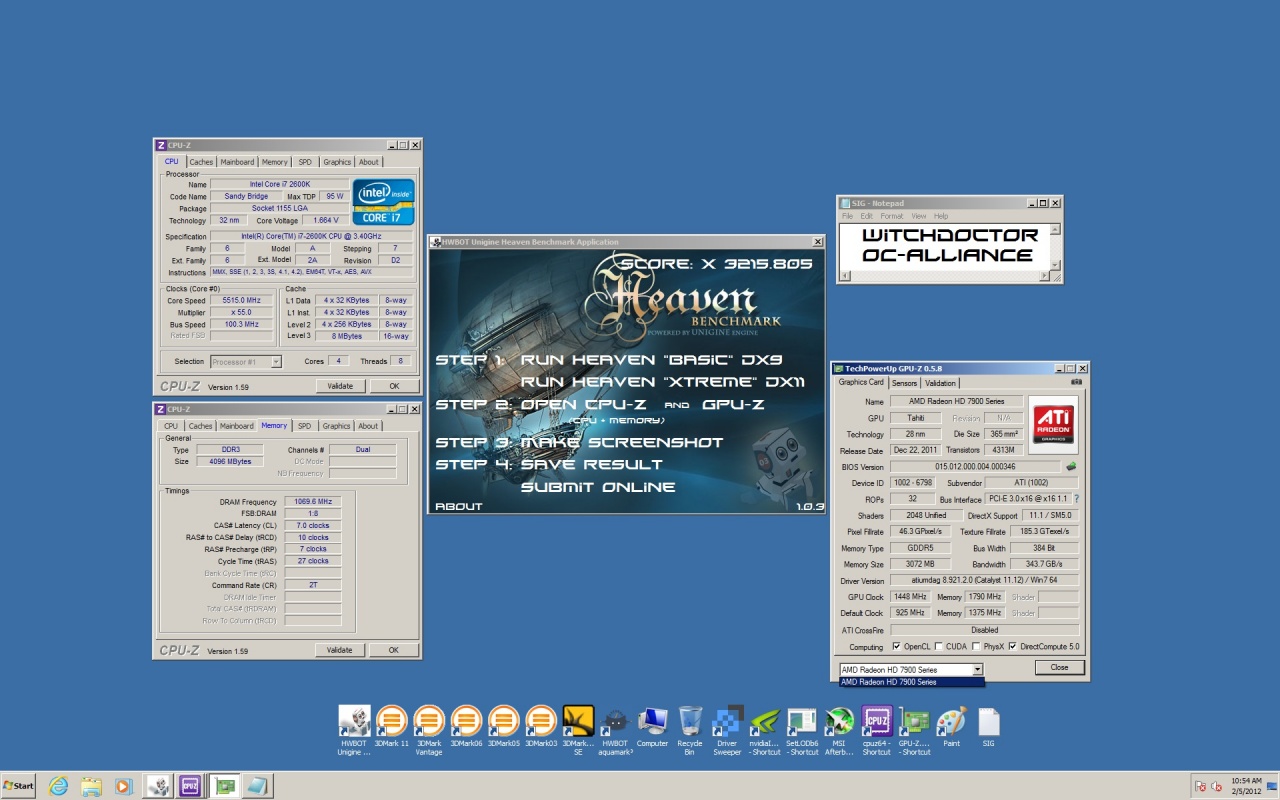Open the Mainboard tab in top CPU-Z window
Viewport: 1280px width, 800px height.
pos(237,162)
